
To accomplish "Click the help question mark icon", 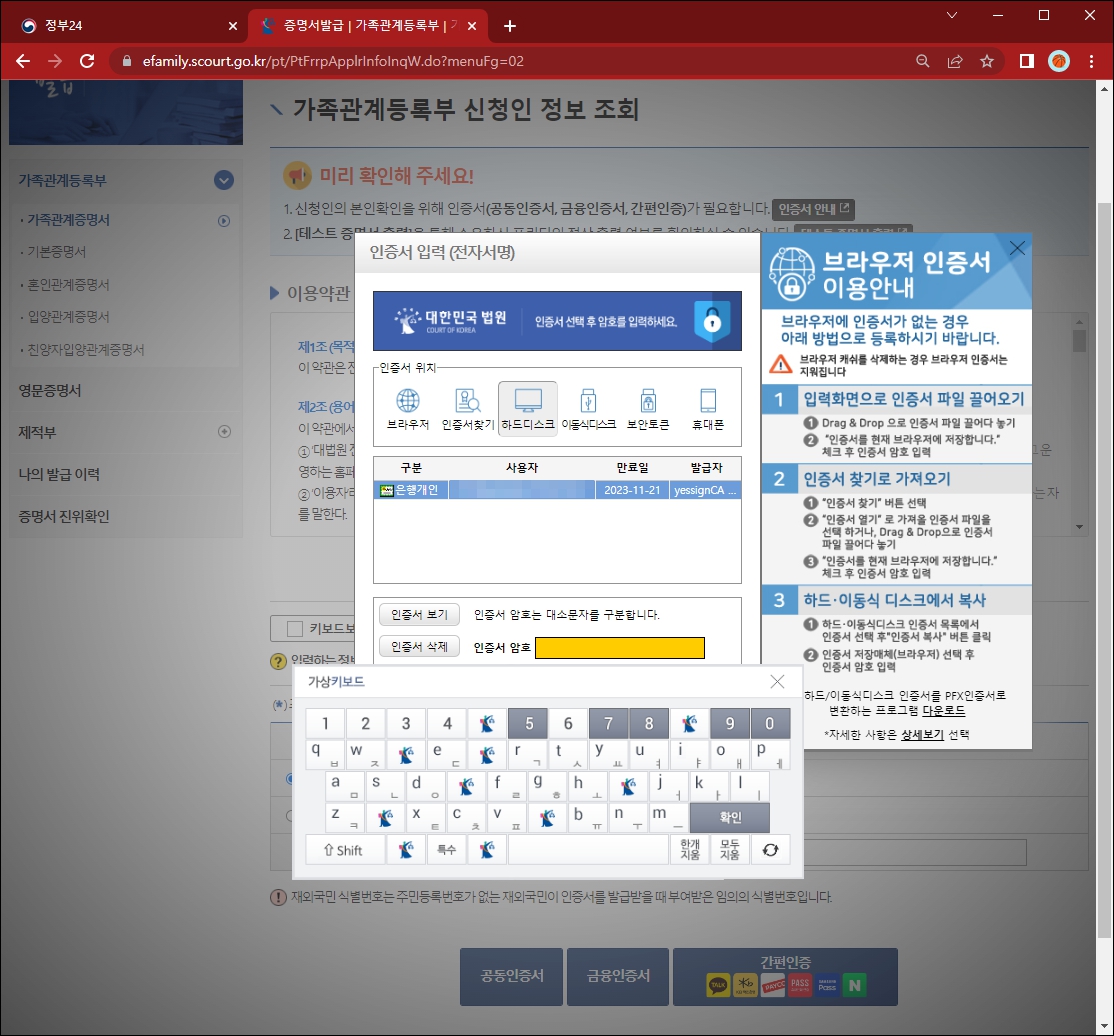I will [x=278, y=661].
